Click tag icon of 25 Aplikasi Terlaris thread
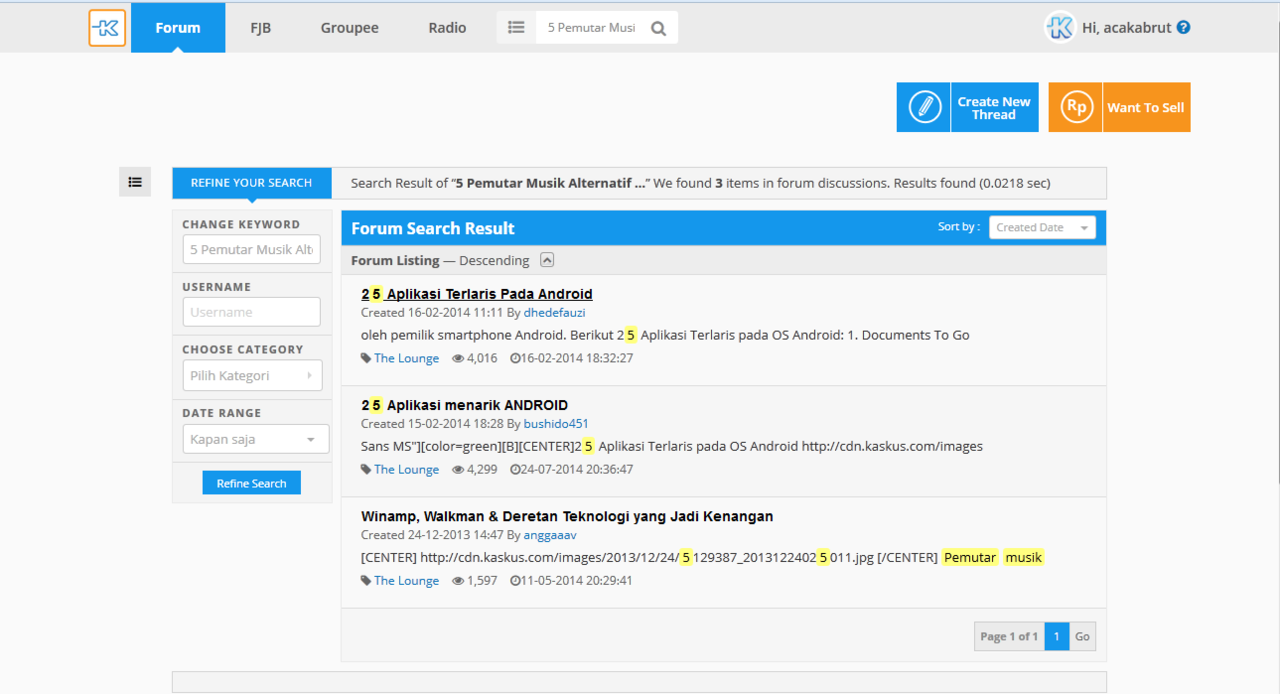Image resolution: width=1280 pixels, height=694 pixels. pyautogui.click(x=366, y=358)
